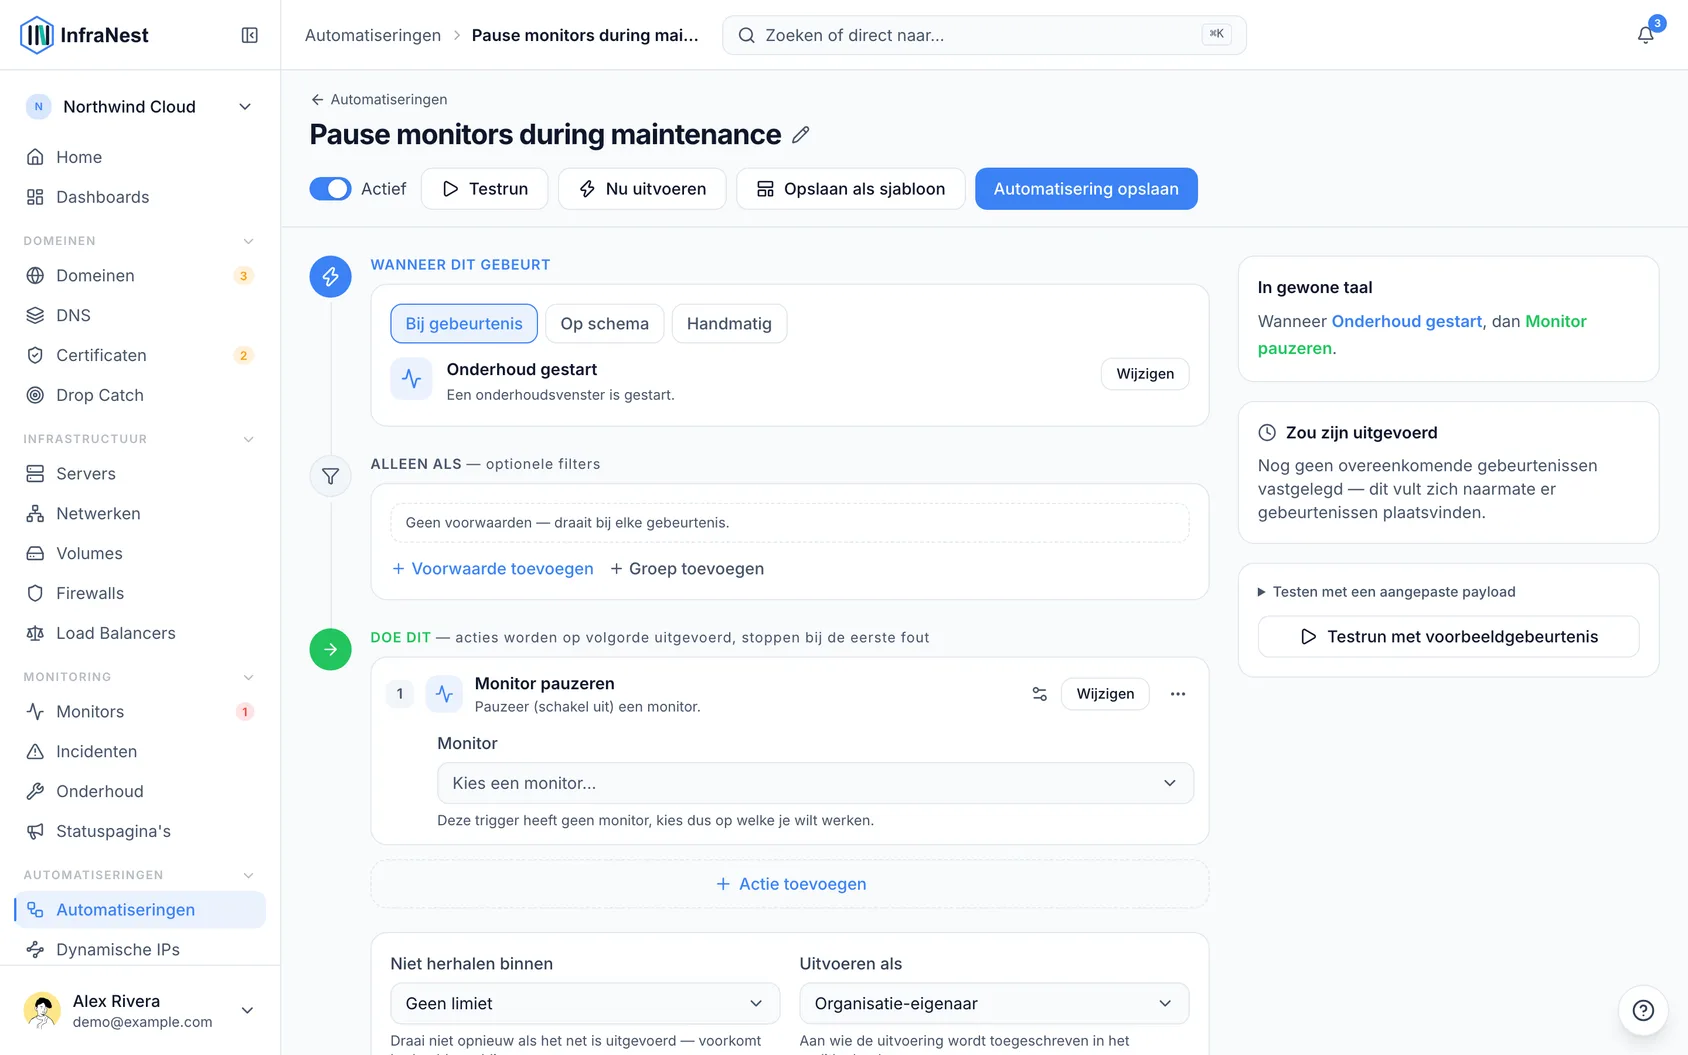Open DNS in the sidebar
This screenshot has width=1688, height=1055.
pyautogui.click(x=140, y=315)
